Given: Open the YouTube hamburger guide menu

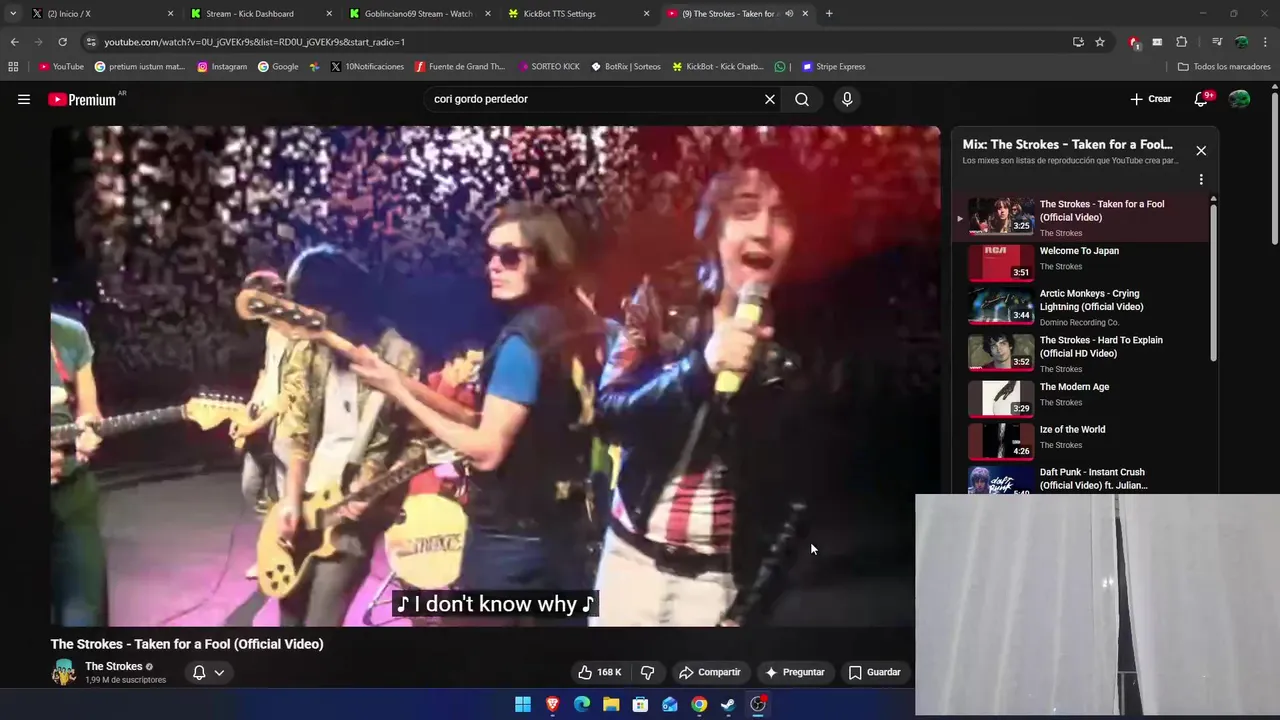Looking at the screenshot, I should 24,99.
